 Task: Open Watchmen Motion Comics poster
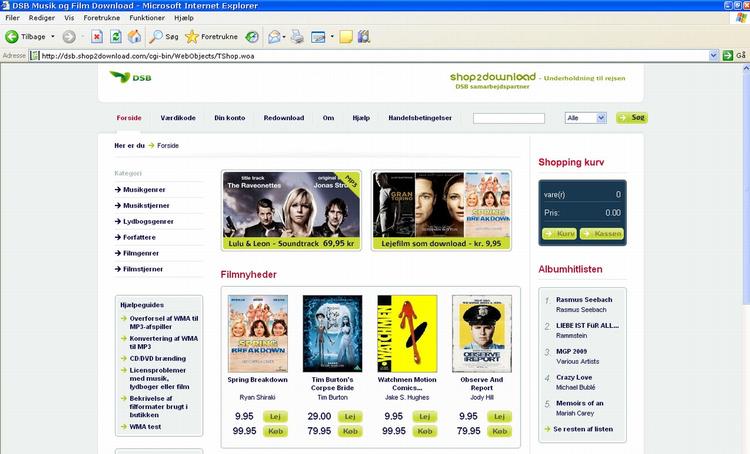coord(407,333)
